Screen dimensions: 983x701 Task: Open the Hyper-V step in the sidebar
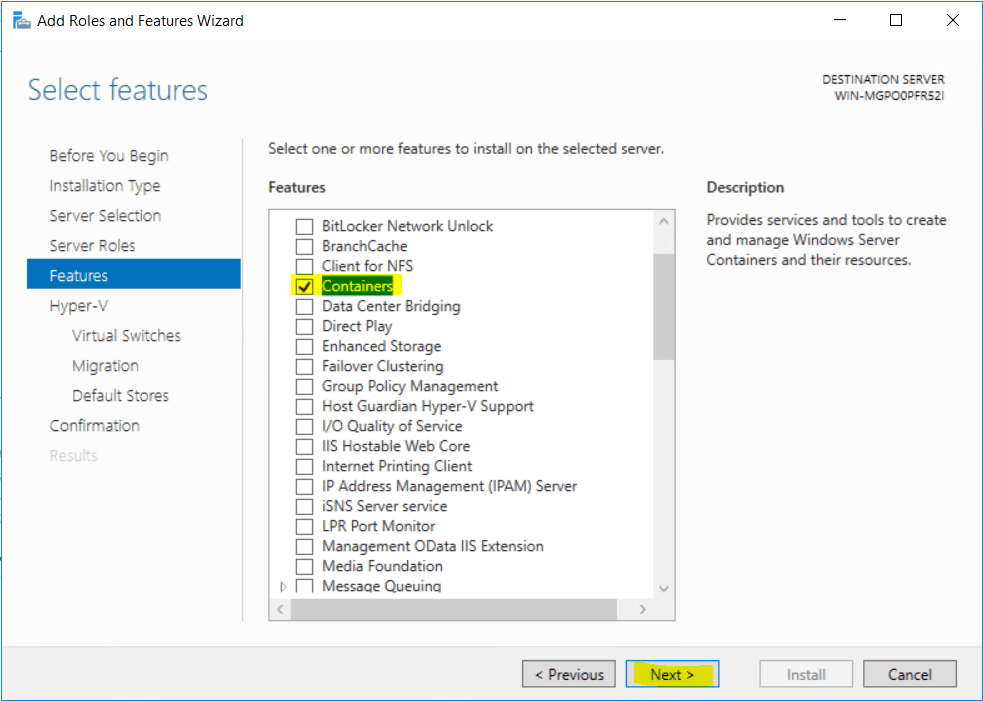tap(76, 305)
